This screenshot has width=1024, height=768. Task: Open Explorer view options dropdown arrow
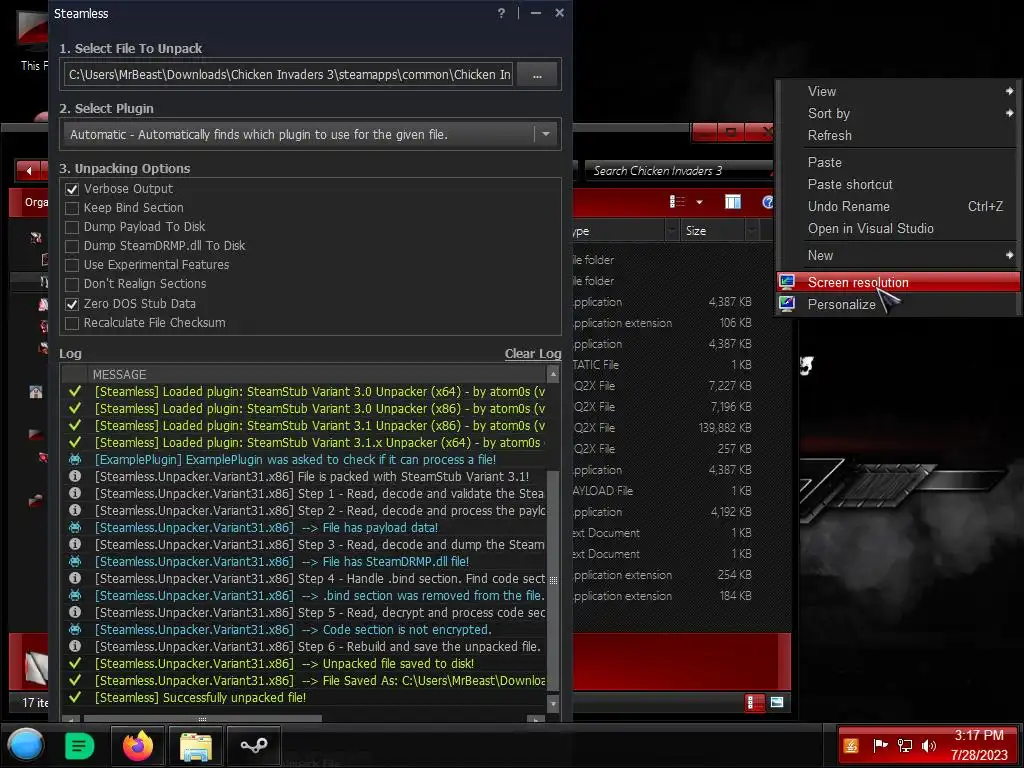pyautogui.click(x=699, y=202)
